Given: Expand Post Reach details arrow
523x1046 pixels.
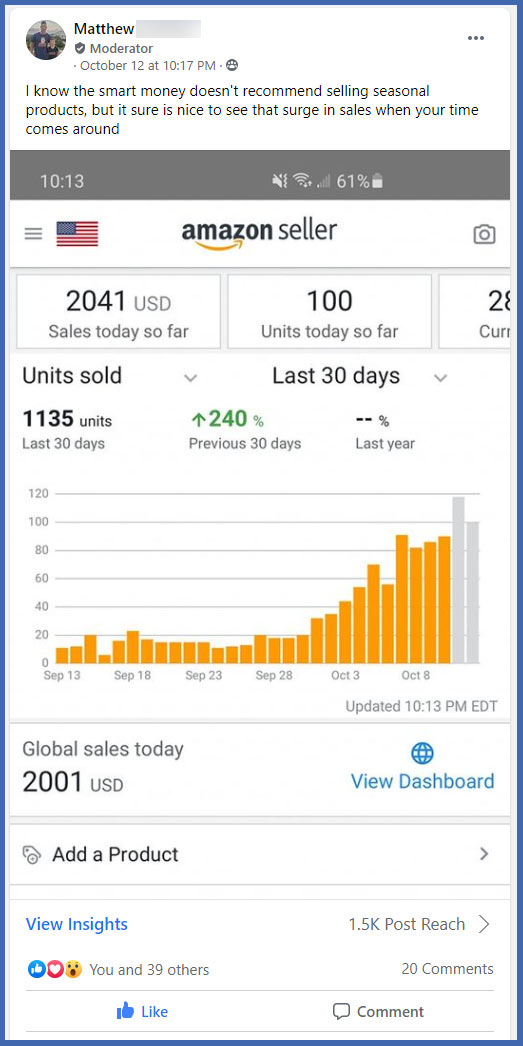Looking at the screenshot, I should (x=484, y=924).
